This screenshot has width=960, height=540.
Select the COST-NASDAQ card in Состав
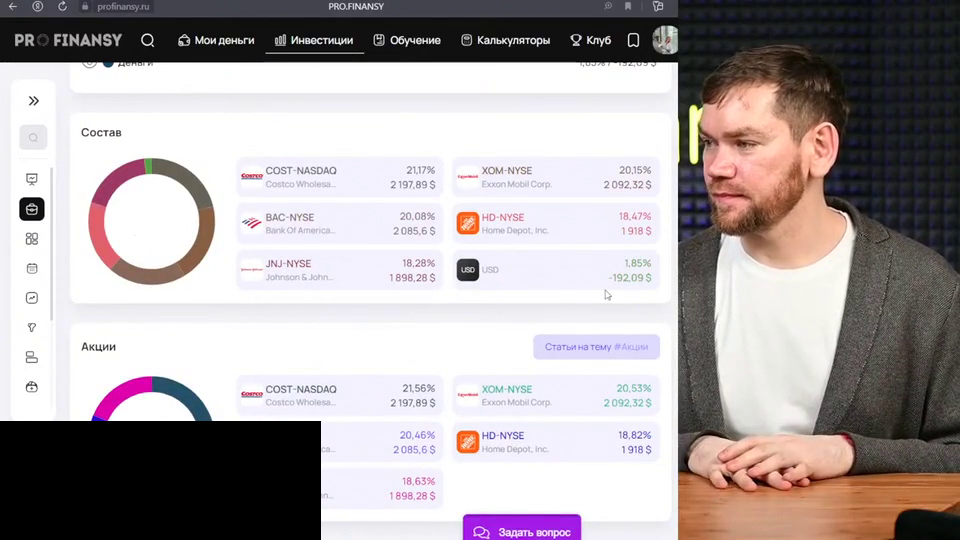coord(340,177)
